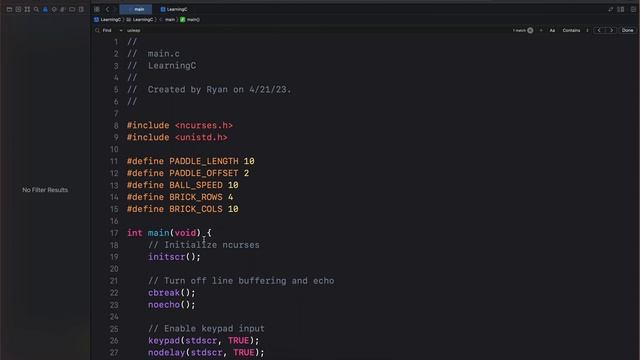
Task: Clear the find field match indicator
Action: tap(530, 31)
